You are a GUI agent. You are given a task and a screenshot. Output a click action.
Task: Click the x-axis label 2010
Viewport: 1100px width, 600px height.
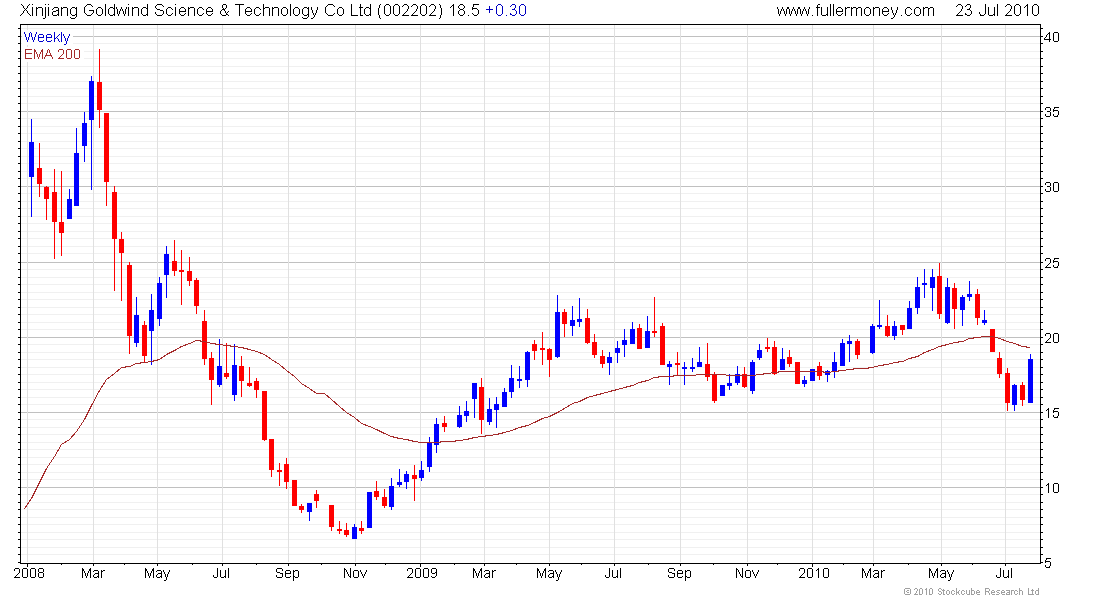[x=814, y=573]
